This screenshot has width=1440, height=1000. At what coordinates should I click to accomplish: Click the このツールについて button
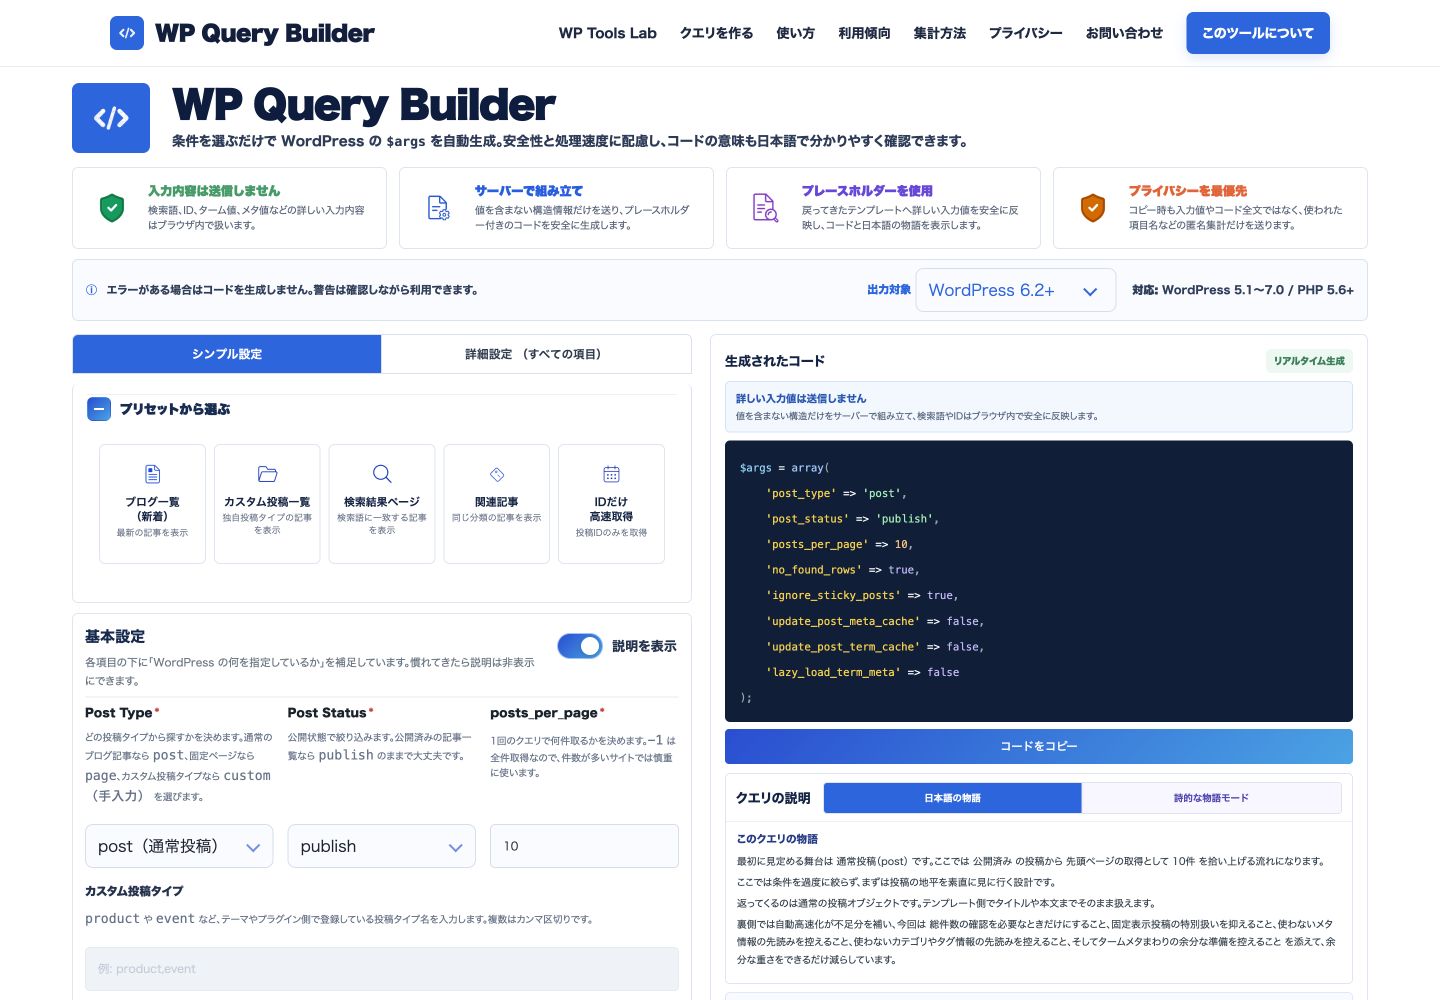point(1258,33)
